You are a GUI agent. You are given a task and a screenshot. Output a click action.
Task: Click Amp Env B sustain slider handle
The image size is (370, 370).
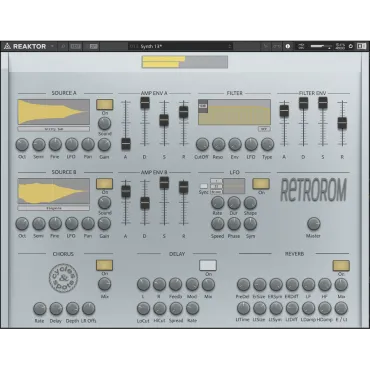(x=164, y=183)
